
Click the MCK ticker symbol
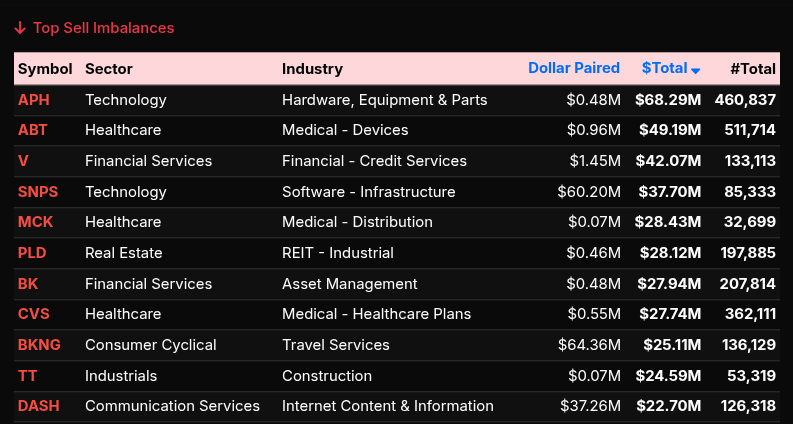tap(35, 222)
